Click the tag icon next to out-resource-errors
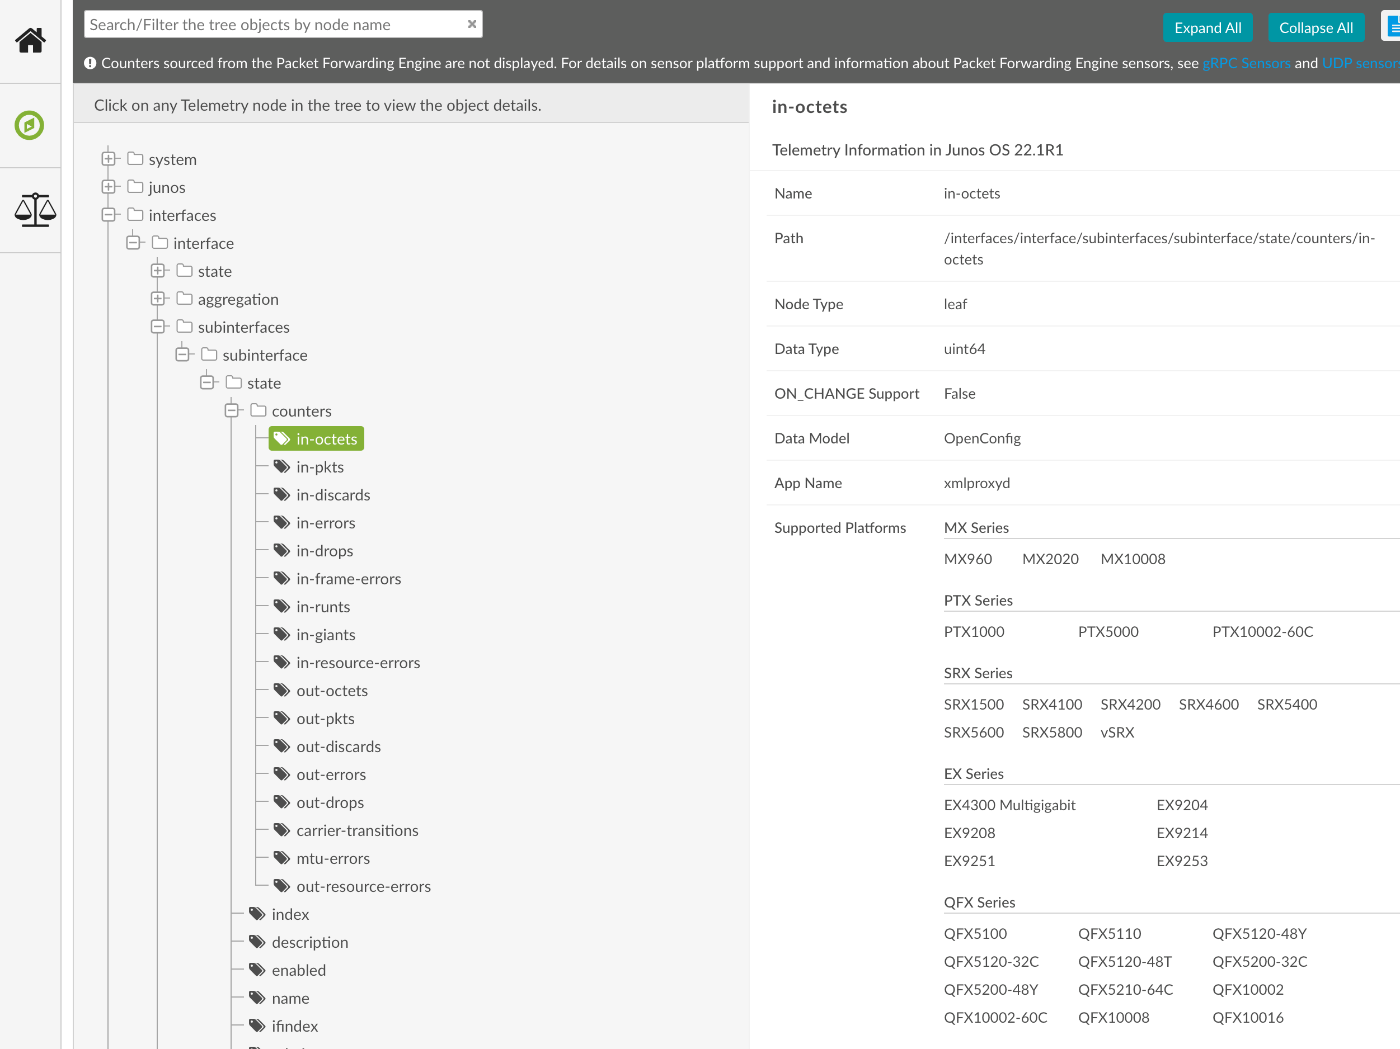The width and height of the screenshot is (1400, 1049). [x=282, y=887]
